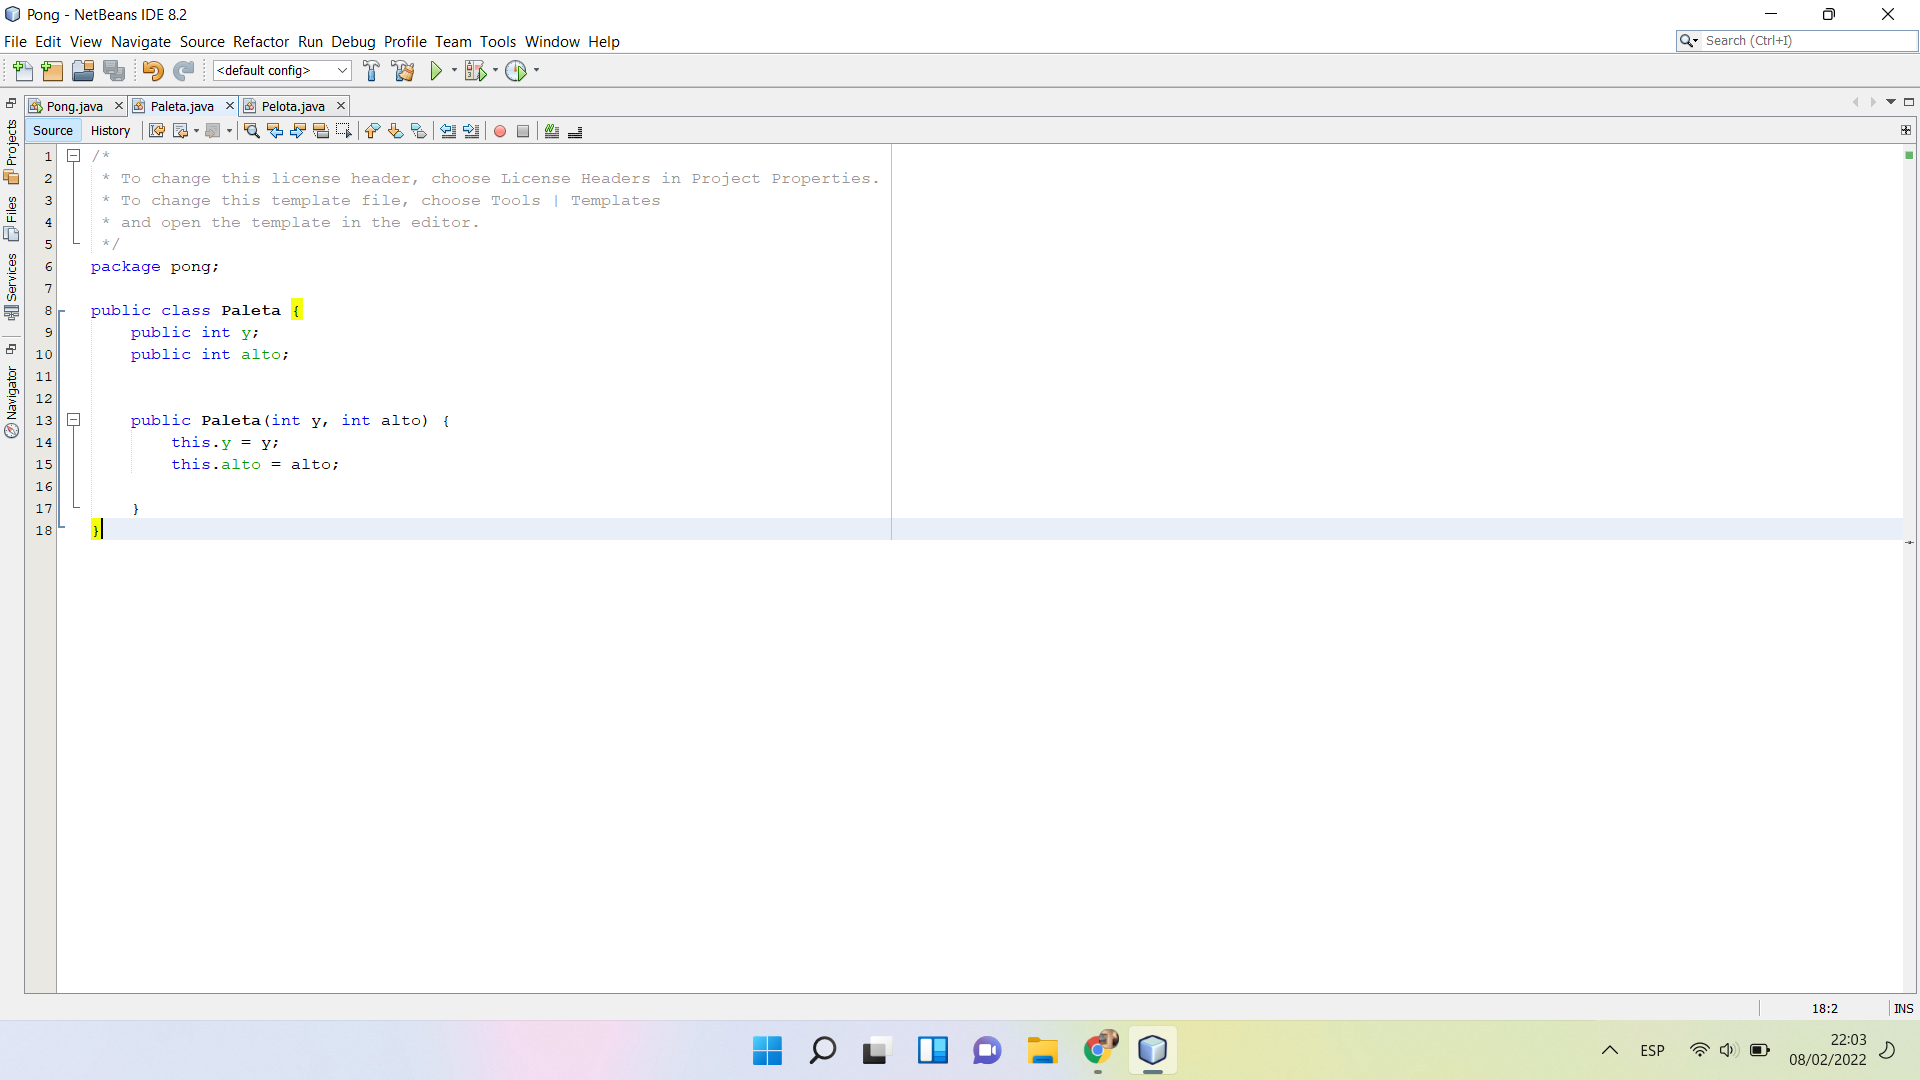The height and width of the screenshot is (1080, 1920).
Task: Start macro recording in the editor toolbar
Action: tap(499, 130)
